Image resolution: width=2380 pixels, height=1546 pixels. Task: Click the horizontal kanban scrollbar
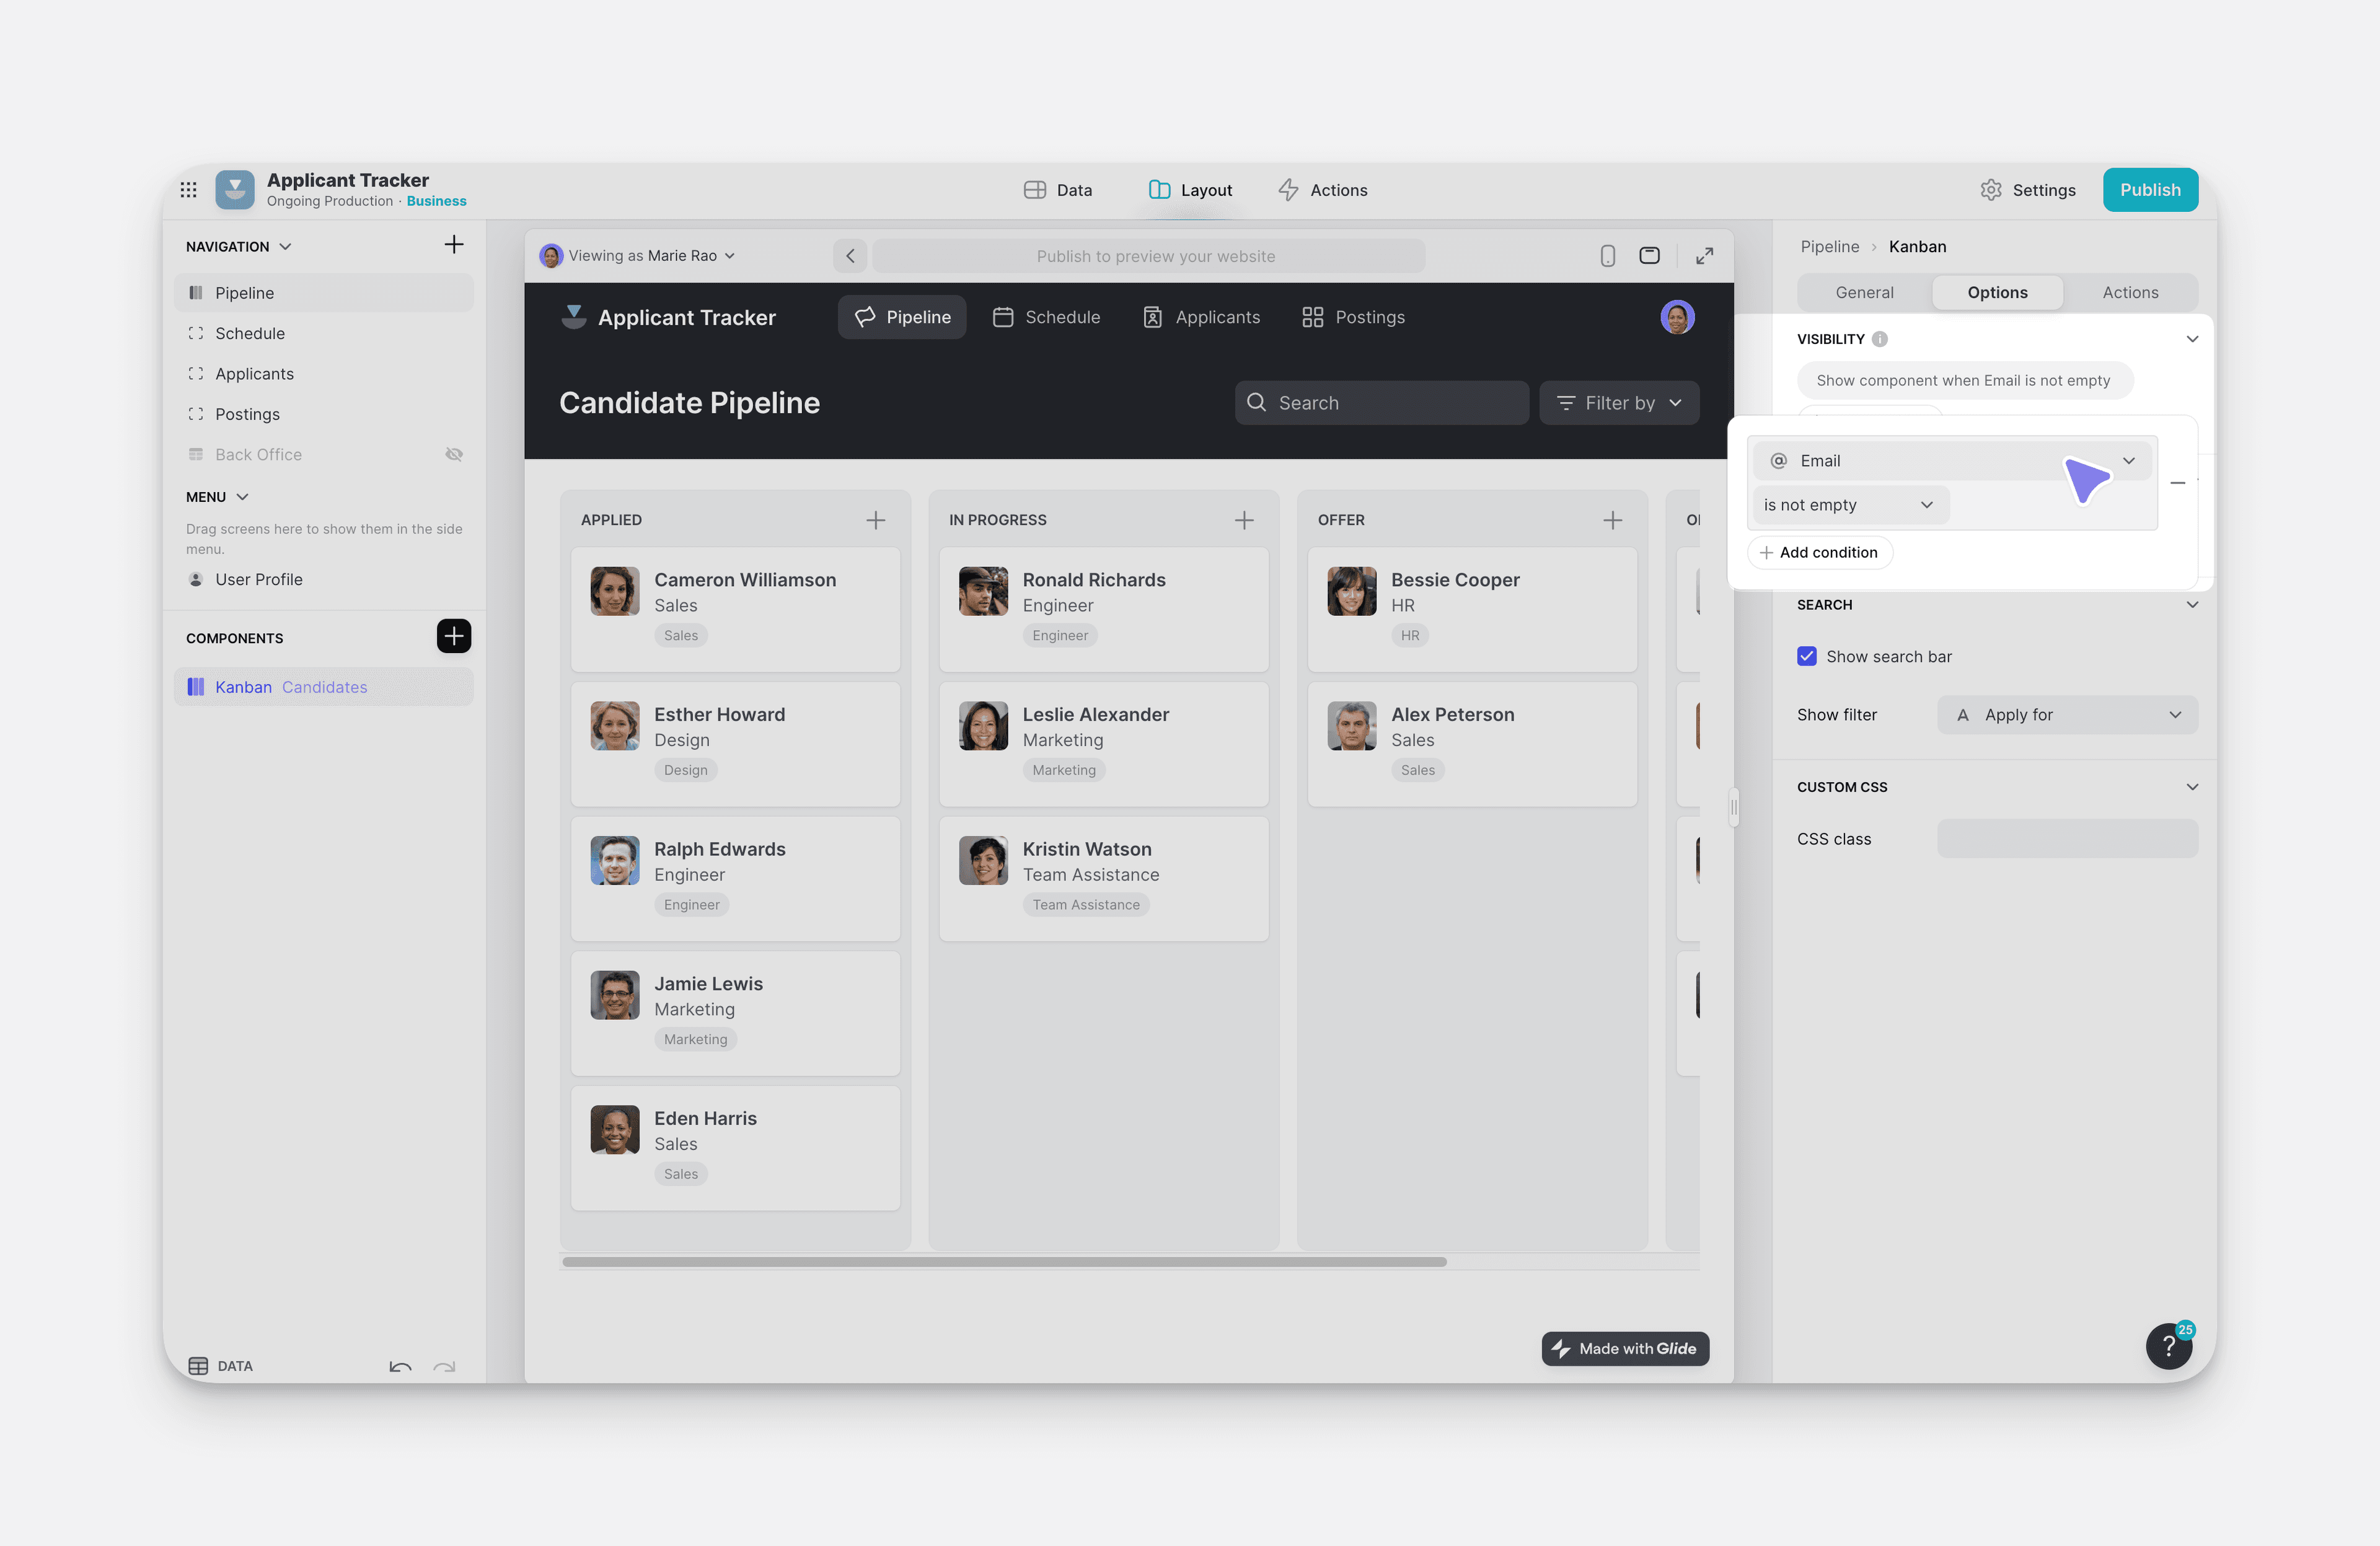click(1004, 1262)
